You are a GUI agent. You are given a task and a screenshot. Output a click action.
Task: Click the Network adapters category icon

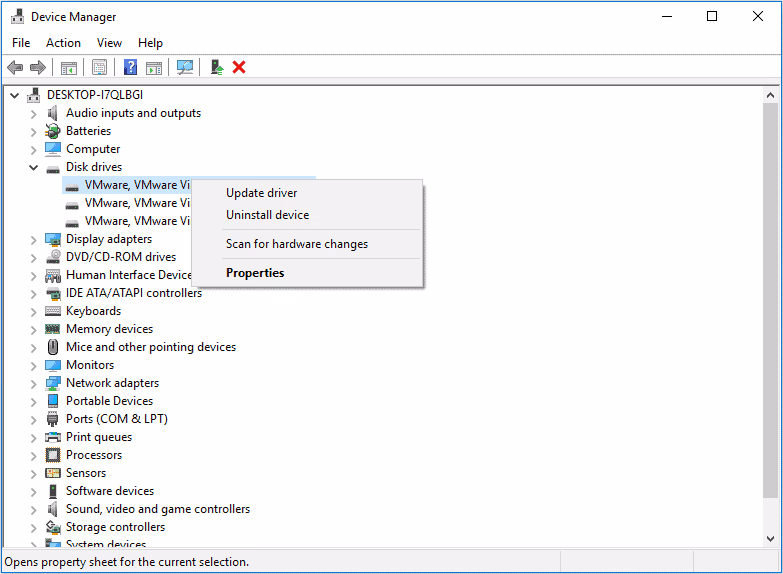53,383
